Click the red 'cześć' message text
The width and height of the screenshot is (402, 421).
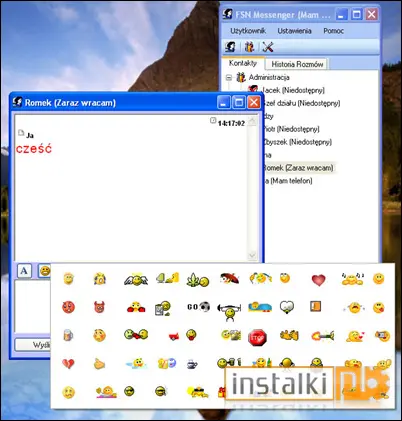coord(34,149)
